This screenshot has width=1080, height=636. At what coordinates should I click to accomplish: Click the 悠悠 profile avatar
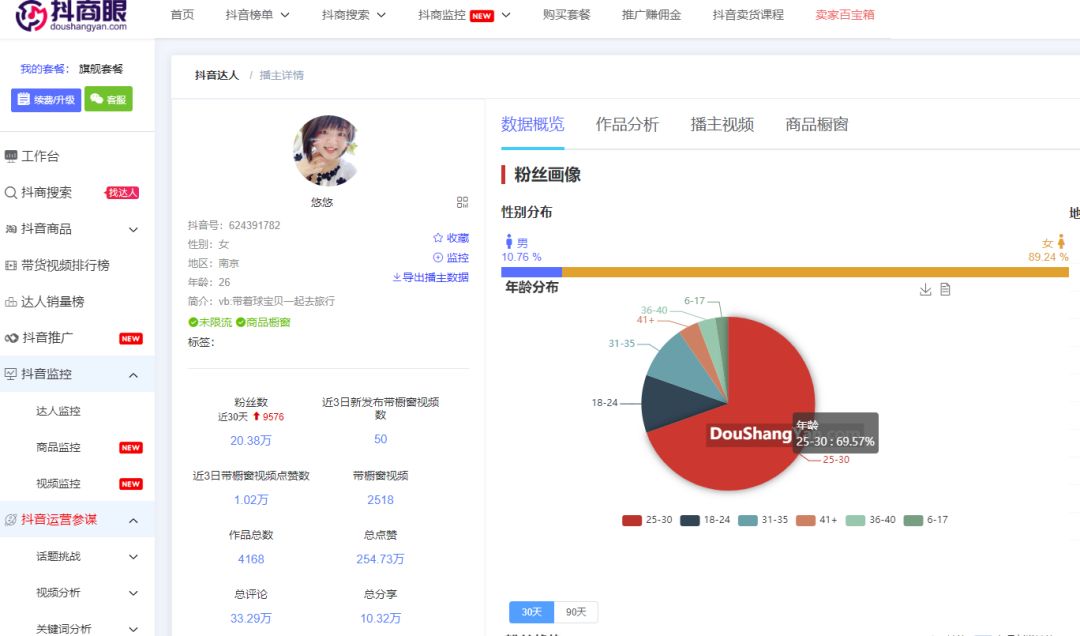coord(326,150)
